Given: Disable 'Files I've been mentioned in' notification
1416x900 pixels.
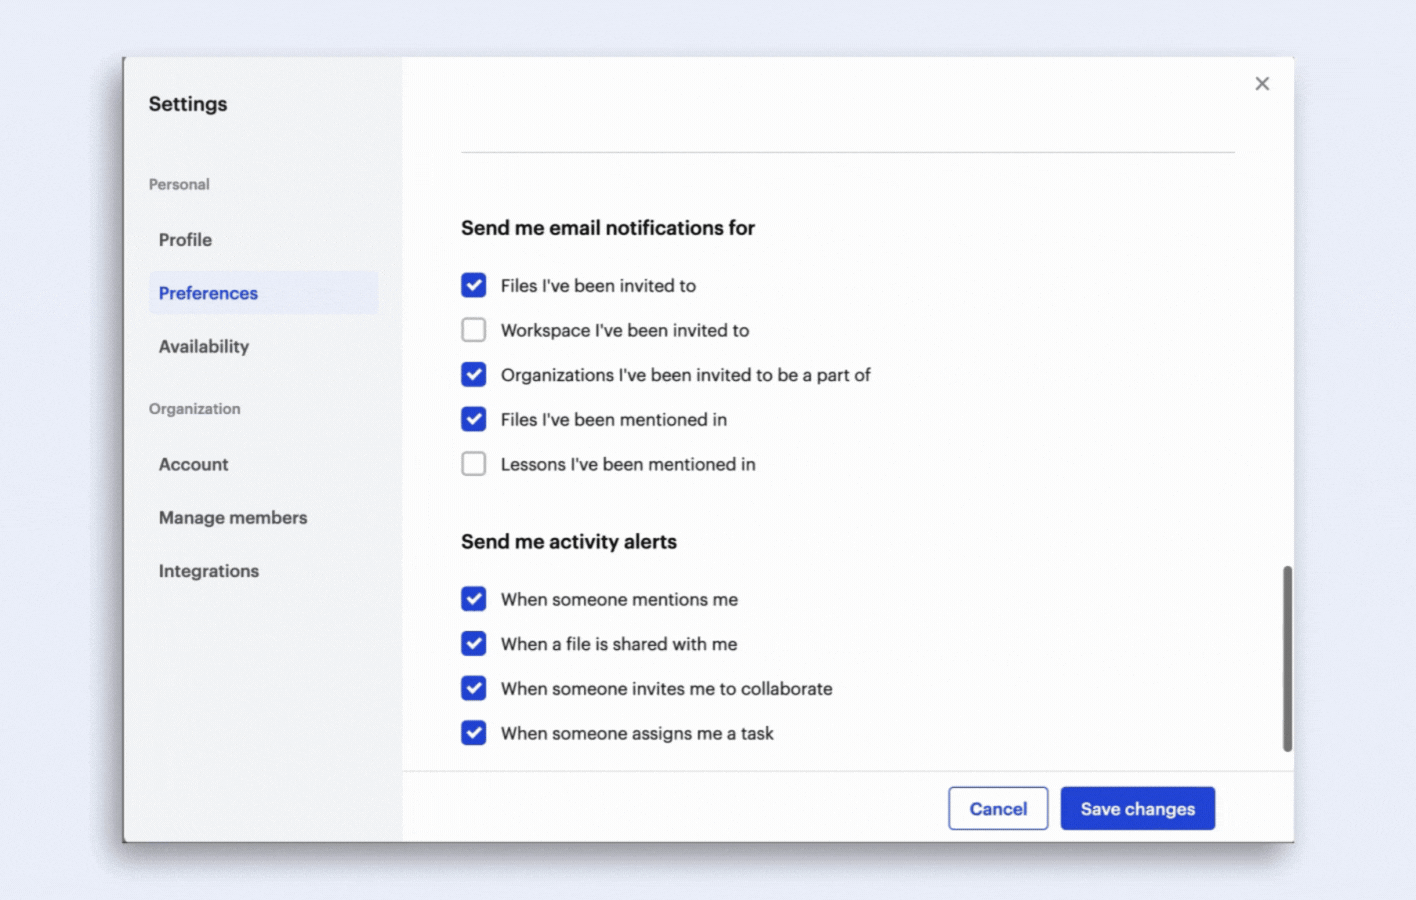Looking at the screenshot, I should pos(474,419).
